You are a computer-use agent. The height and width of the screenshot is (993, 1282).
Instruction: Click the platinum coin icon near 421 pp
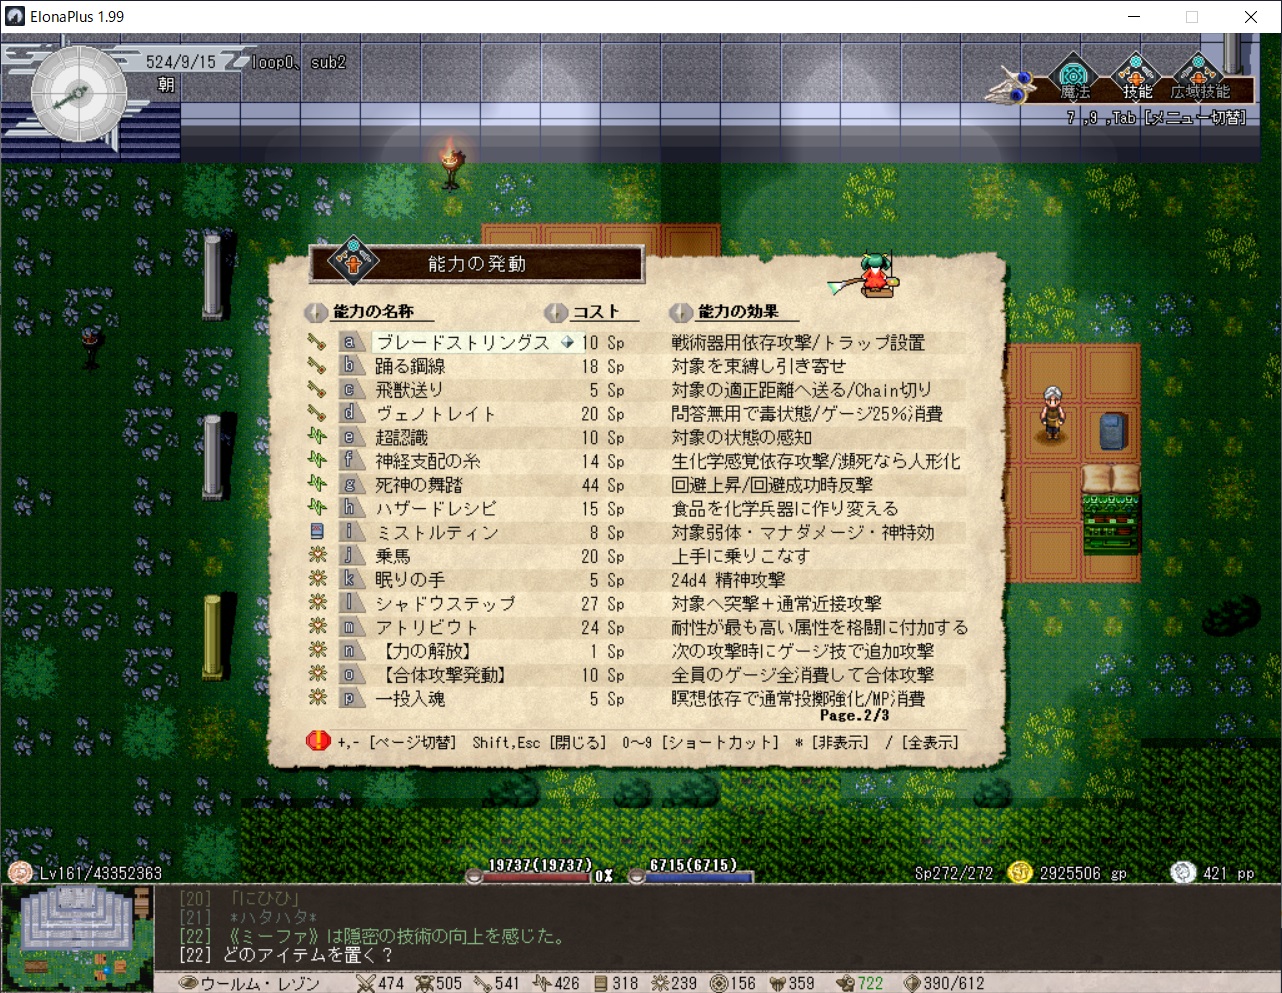point(1183,872)
